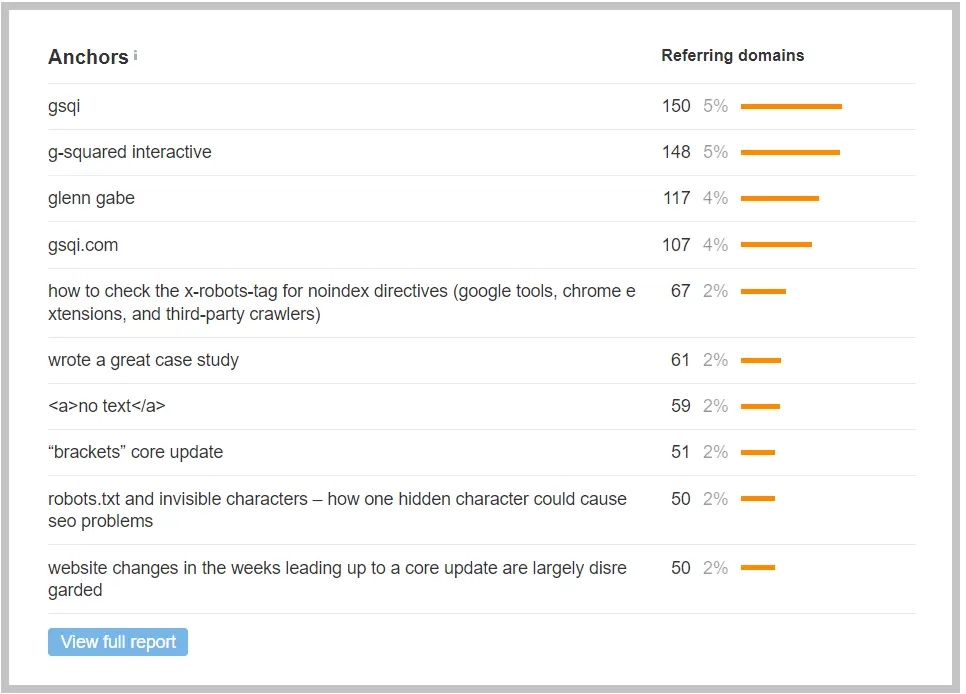The width and height of the screenshot is (966, 694).
Task: Click the Anchors section heading
Action: (x=88, y=57)
